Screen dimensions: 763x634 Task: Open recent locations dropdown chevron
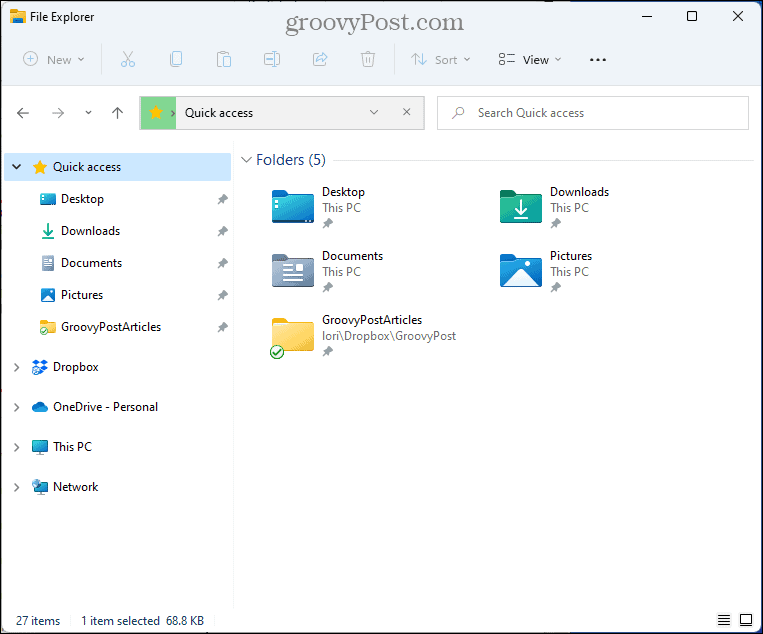pos(88,113)
